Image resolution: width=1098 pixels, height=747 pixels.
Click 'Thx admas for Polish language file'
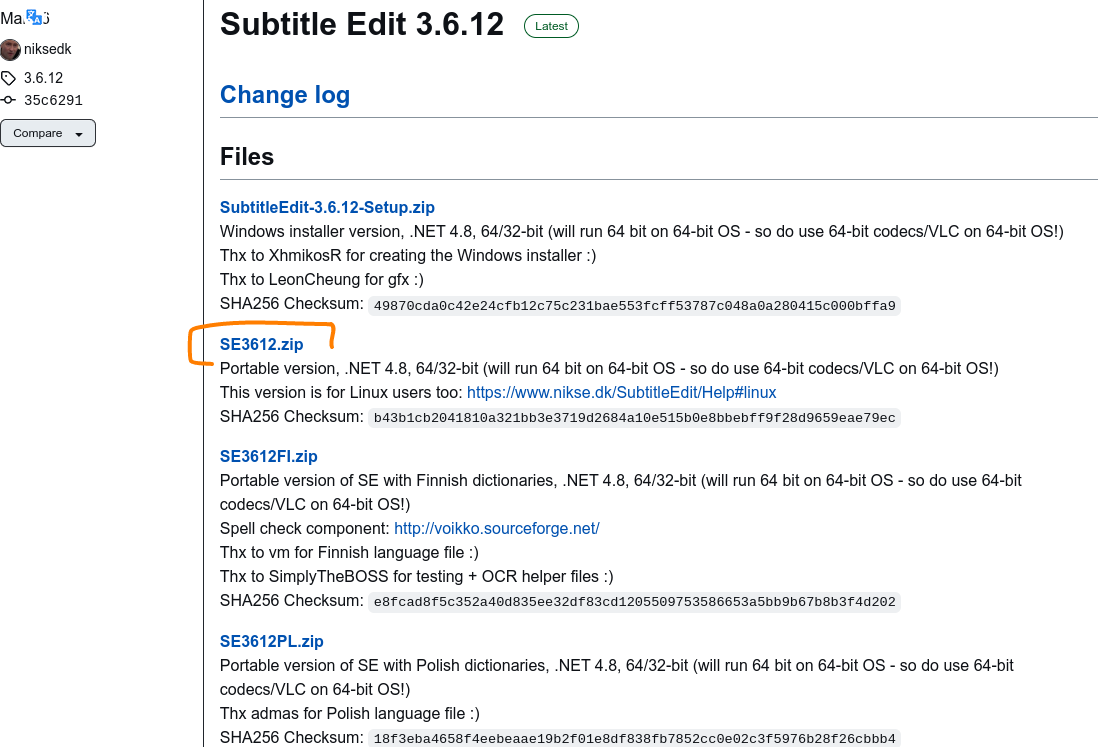[349, 713]
